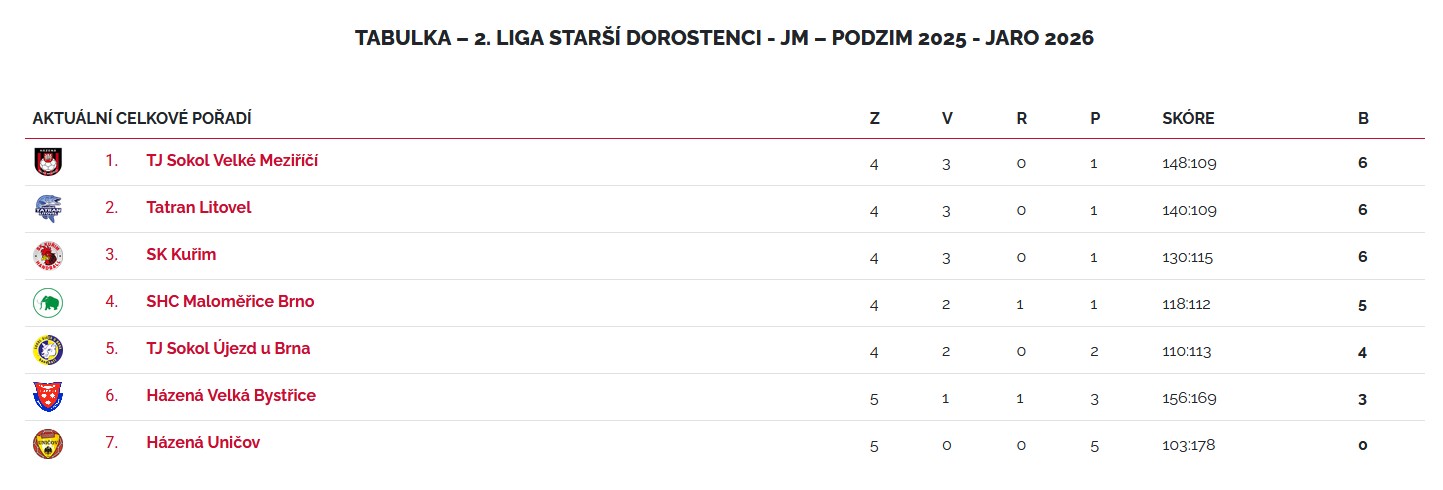Click rank number 7 in the last row
The width and height of the screenshot is (1443, 490).
(x=112, y=442)
